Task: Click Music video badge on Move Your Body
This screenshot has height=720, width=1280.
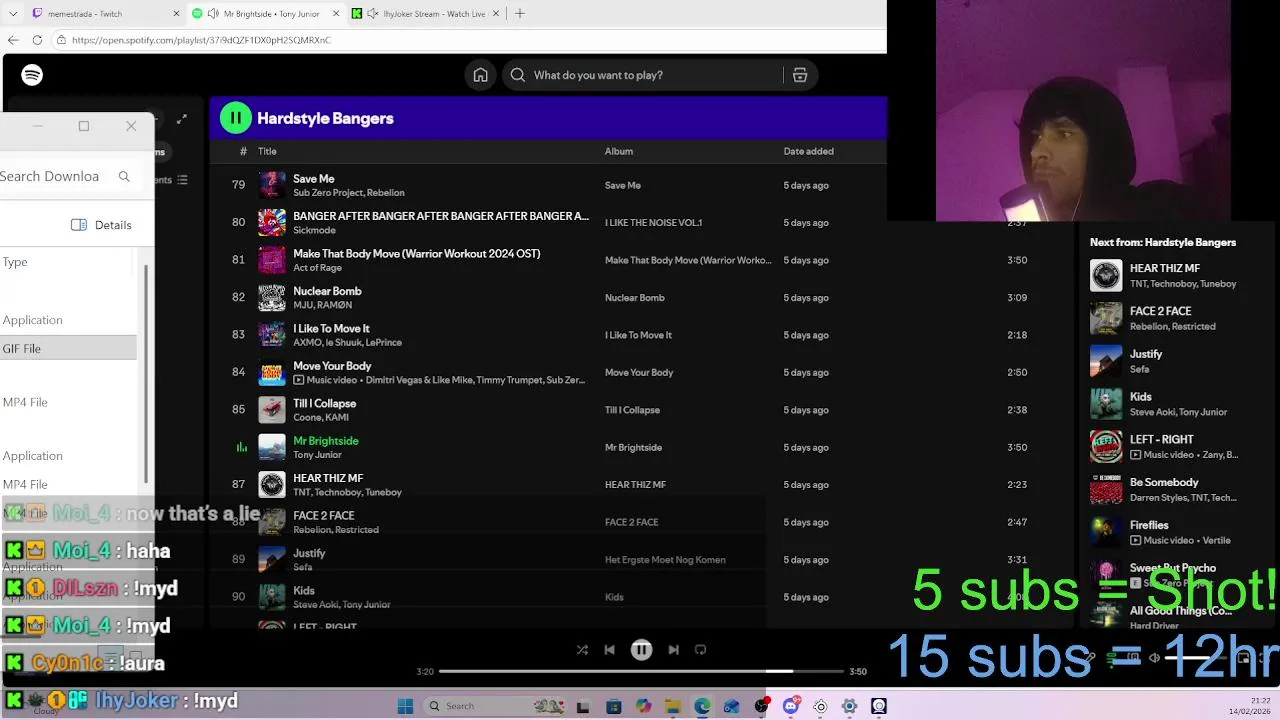Action: [325, 380]
